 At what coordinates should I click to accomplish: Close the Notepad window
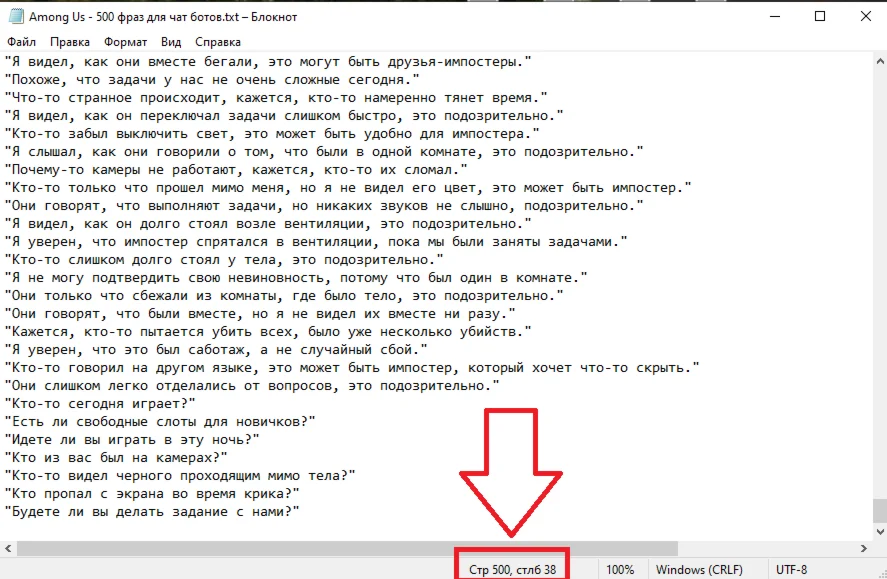[866, 16]
